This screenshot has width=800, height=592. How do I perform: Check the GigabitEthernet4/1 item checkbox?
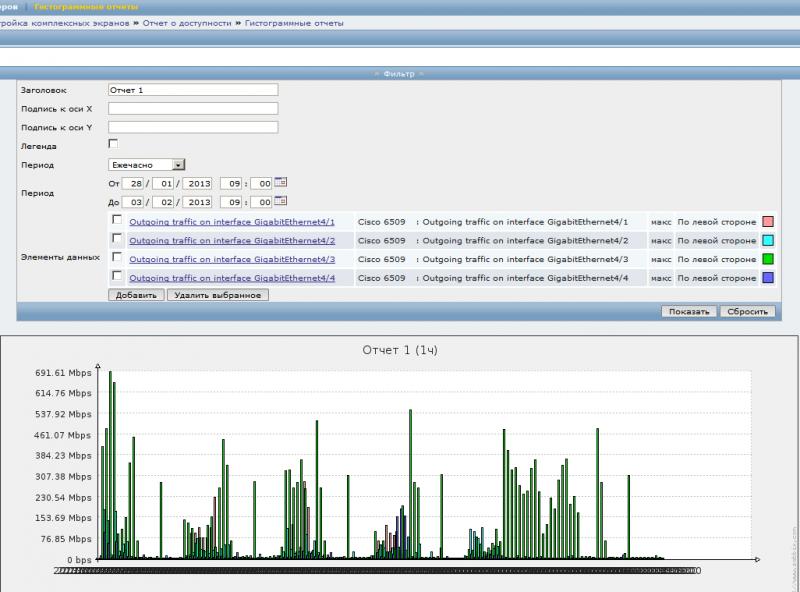coord(117,220)
